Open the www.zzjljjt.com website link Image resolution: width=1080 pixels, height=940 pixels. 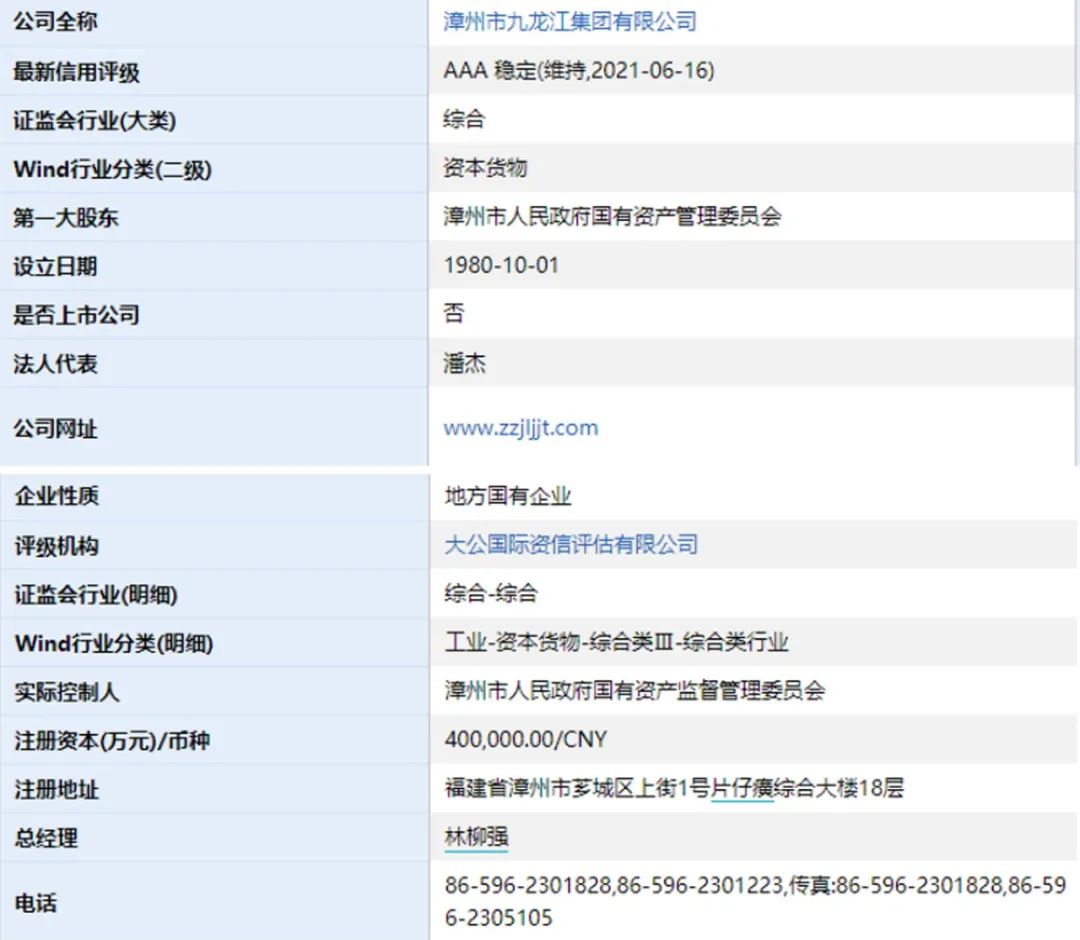[521, 428]
